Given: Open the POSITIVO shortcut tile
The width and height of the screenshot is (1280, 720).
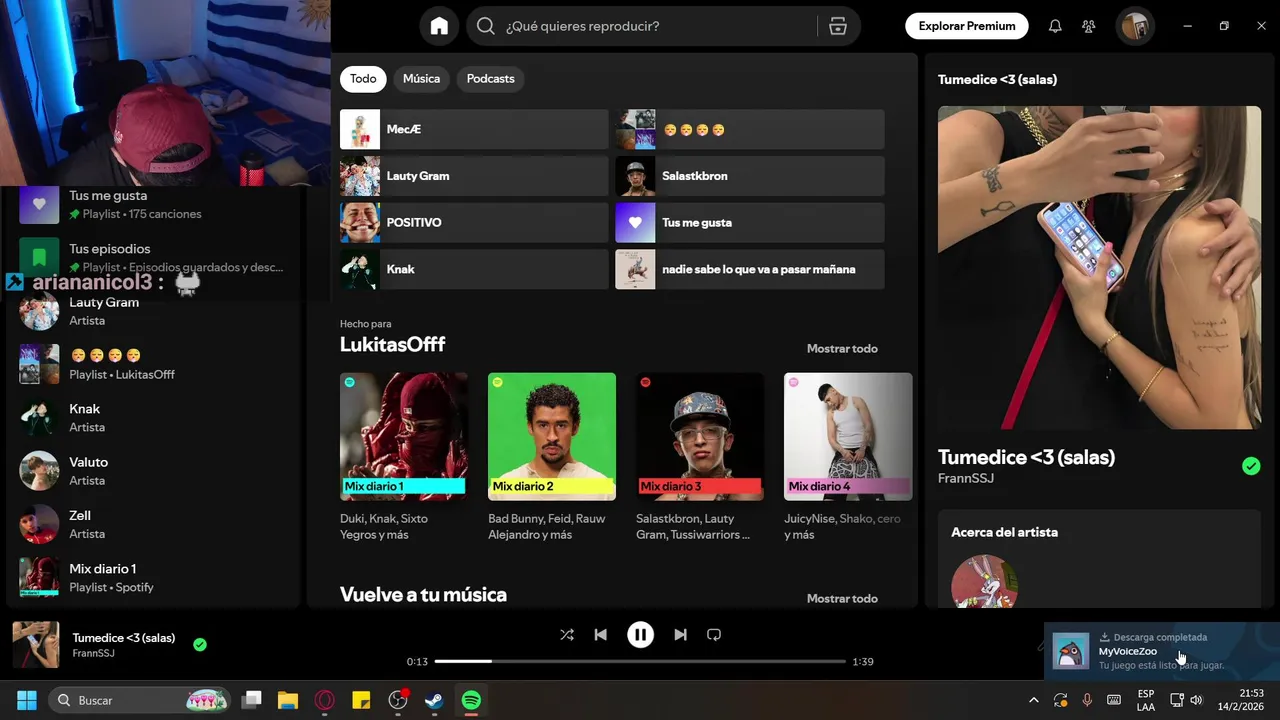Looking at the screenshot, I should (474, 222).
